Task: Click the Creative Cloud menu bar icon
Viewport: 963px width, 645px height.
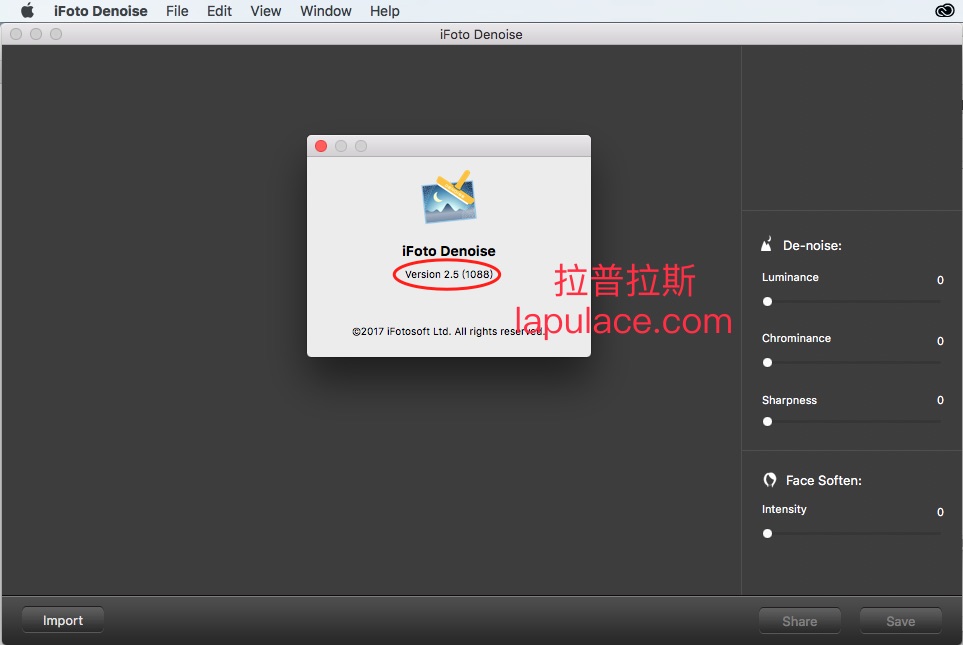Action: click(944, 10)
